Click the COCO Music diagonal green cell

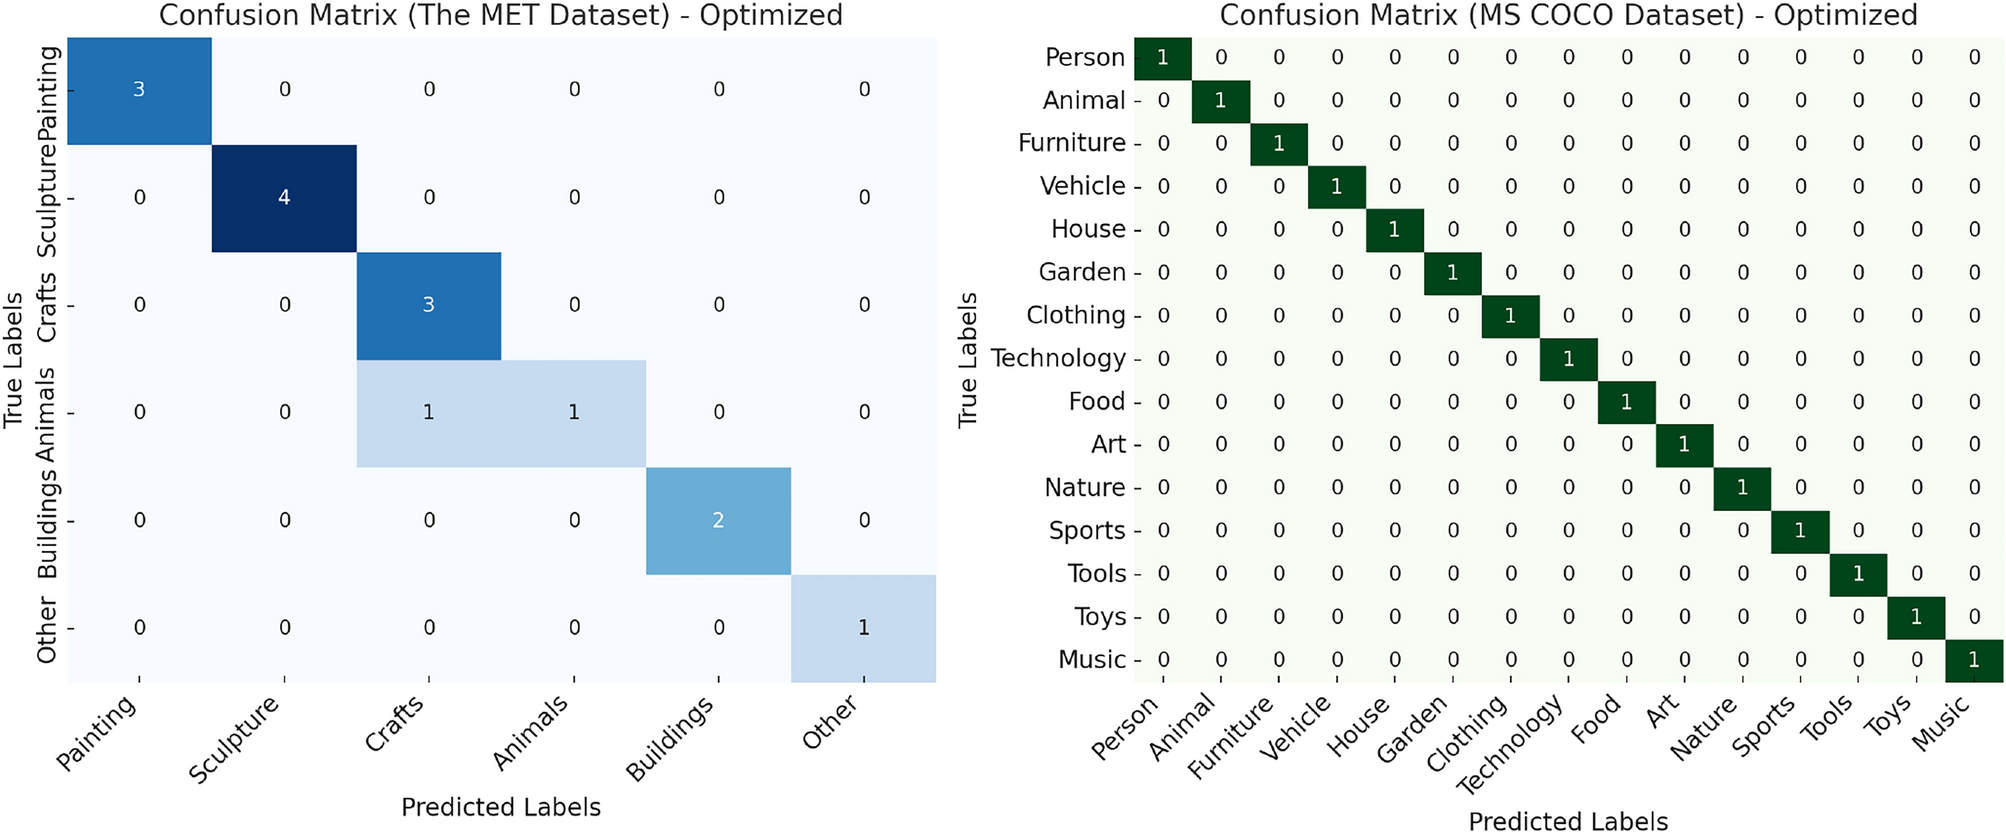click(1974, 660)
